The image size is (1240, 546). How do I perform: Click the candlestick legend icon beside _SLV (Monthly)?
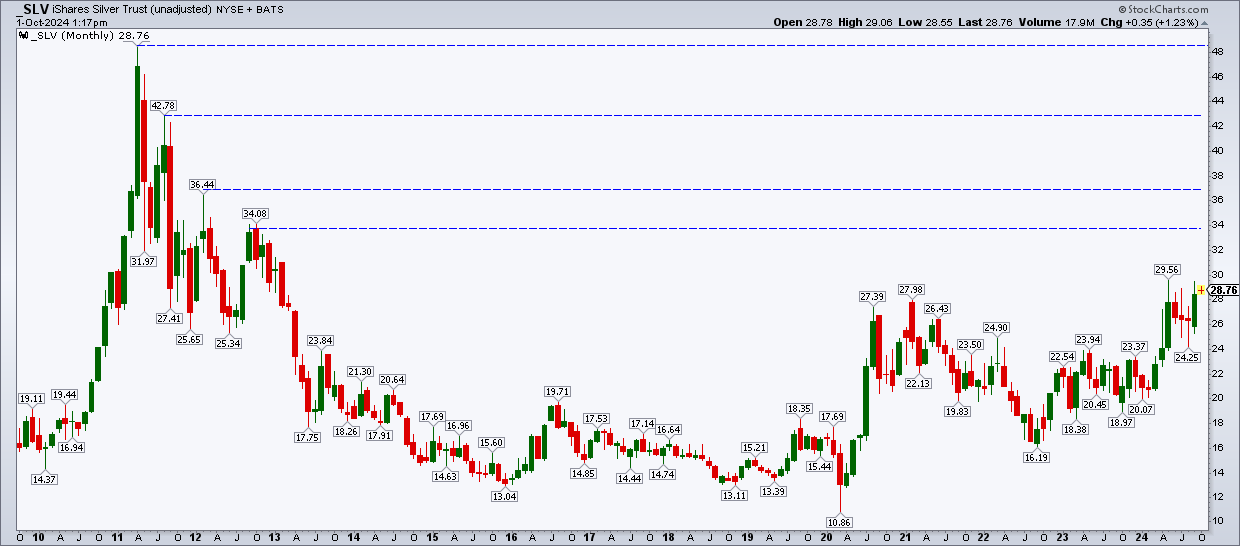(22, 35)
